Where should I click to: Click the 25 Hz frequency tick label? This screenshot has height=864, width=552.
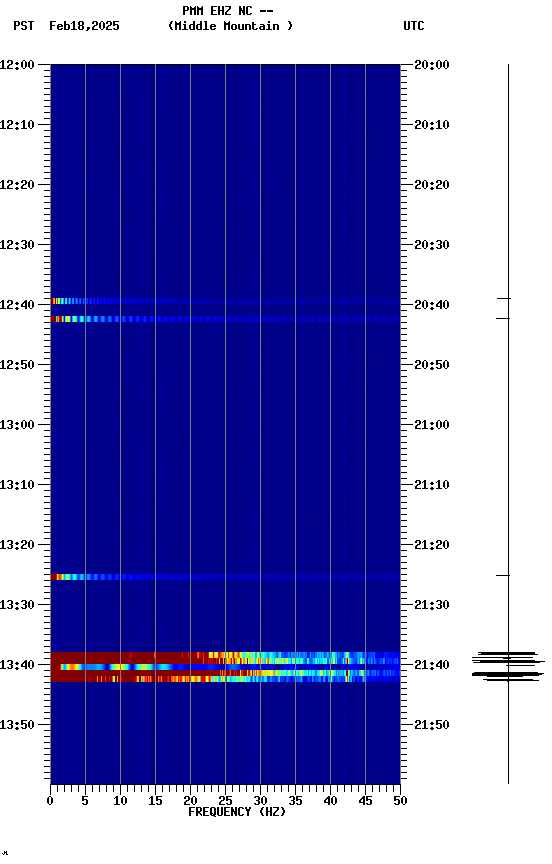(x=225, y=801)
